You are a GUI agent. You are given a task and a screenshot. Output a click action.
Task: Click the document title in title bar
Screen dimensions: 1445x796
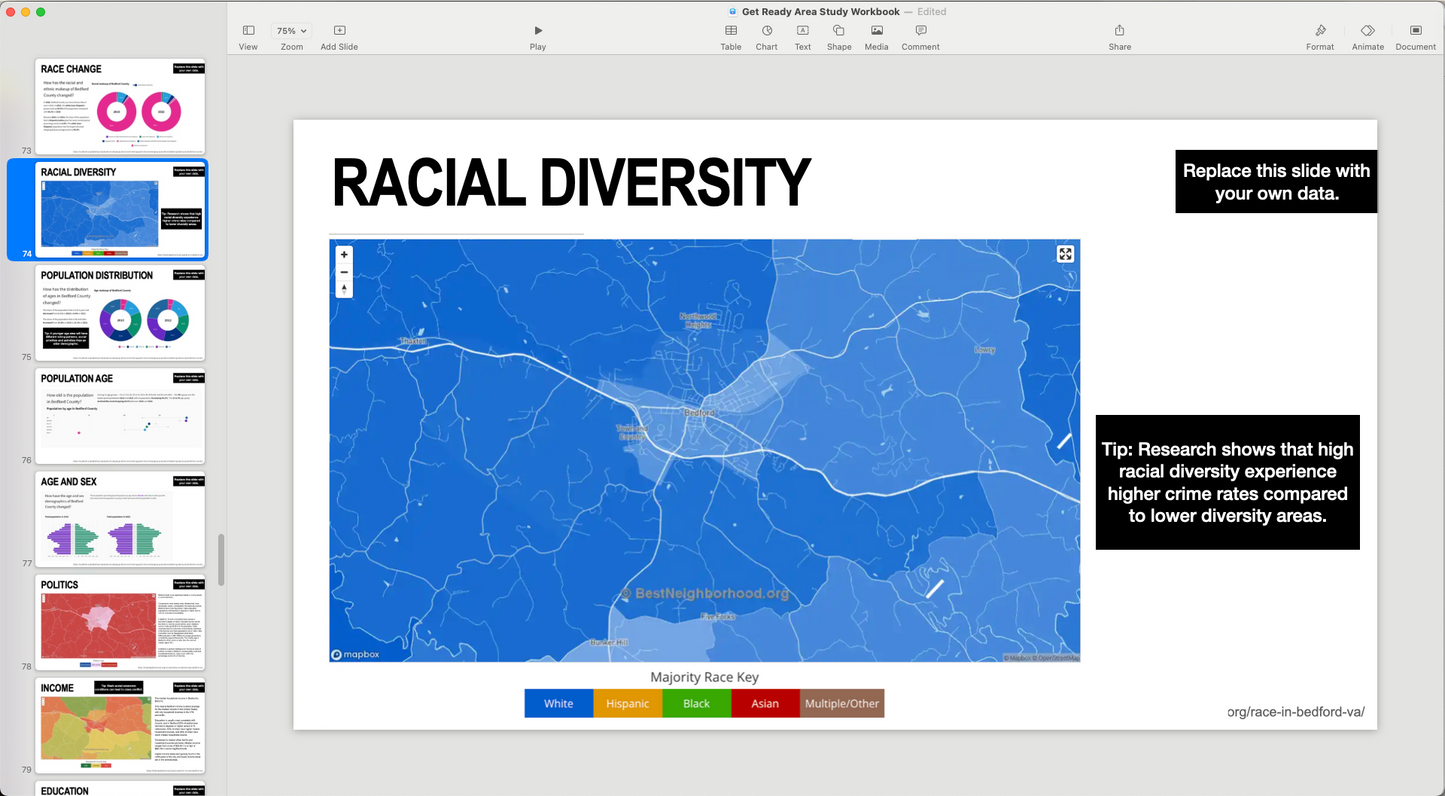(x=821, y=11)
